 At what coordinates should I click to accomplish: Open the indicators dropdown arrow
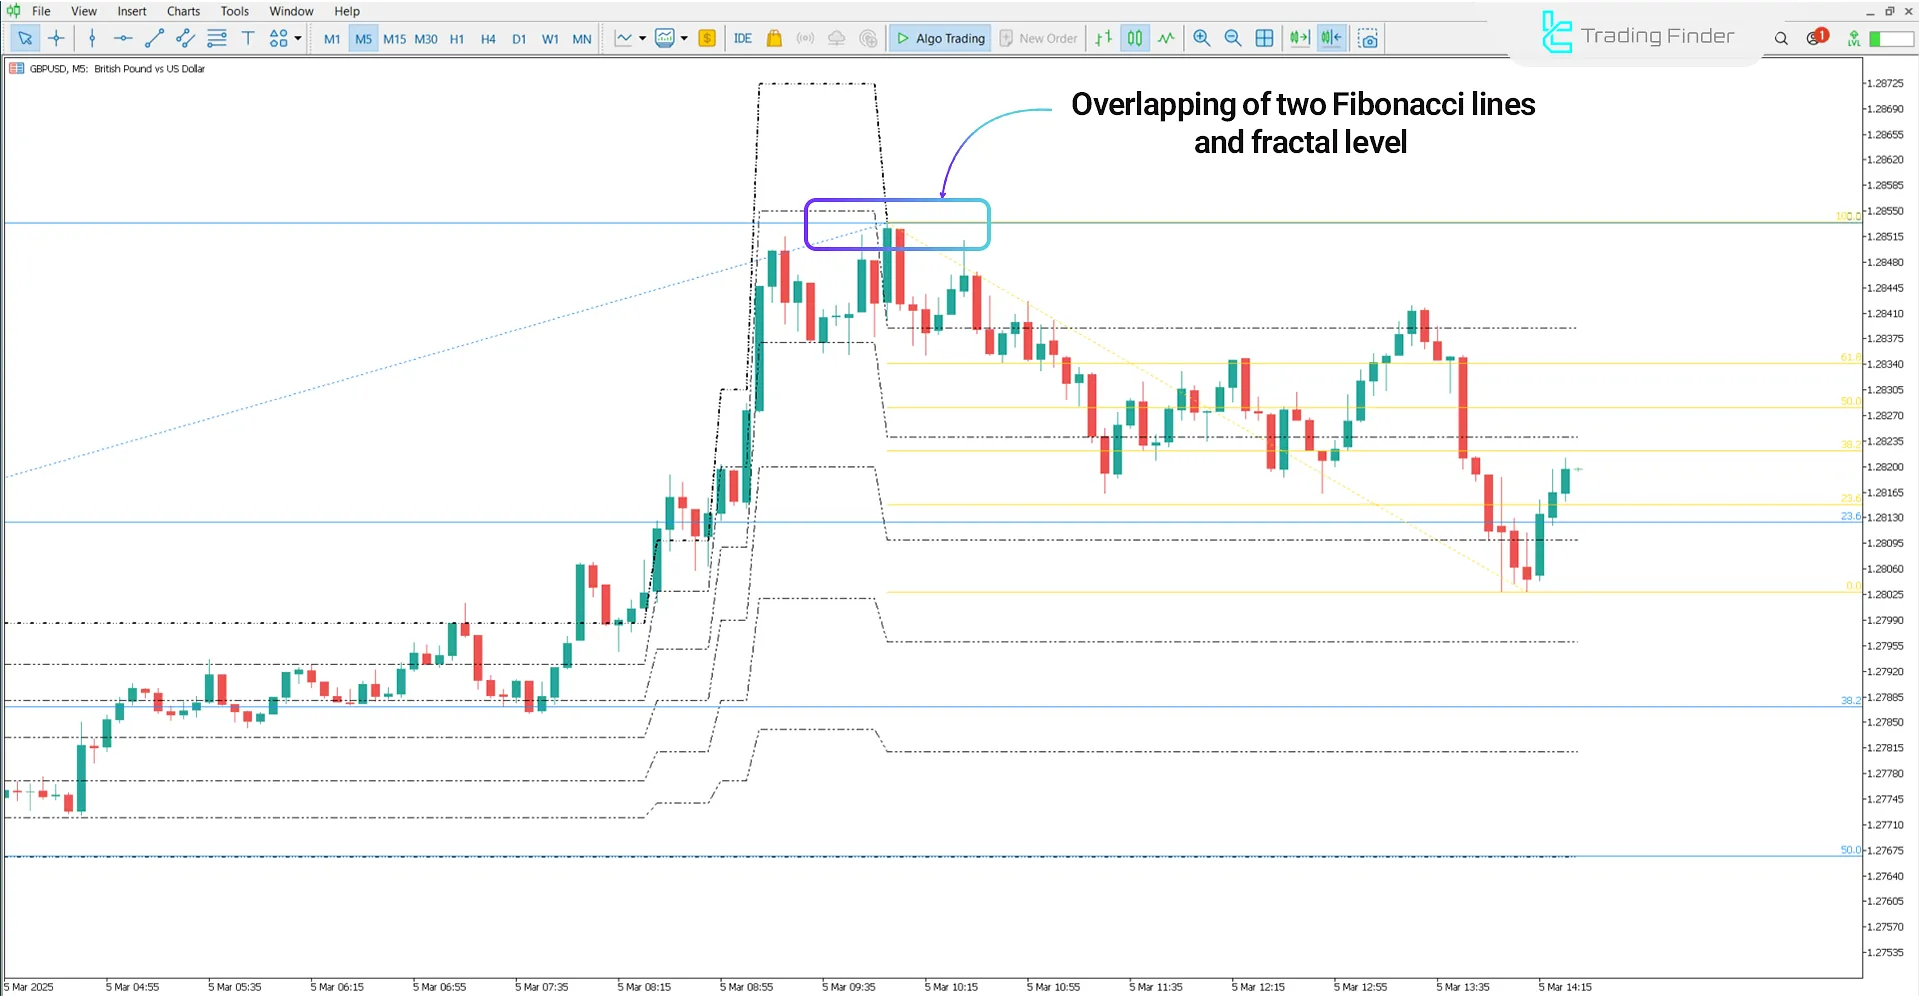click(685, 38)
